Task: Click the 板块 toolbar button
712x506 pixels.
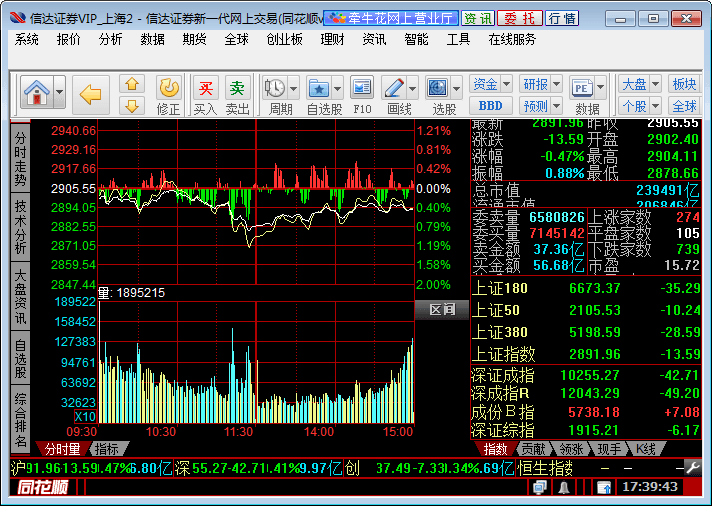Action: pos(684,84)
